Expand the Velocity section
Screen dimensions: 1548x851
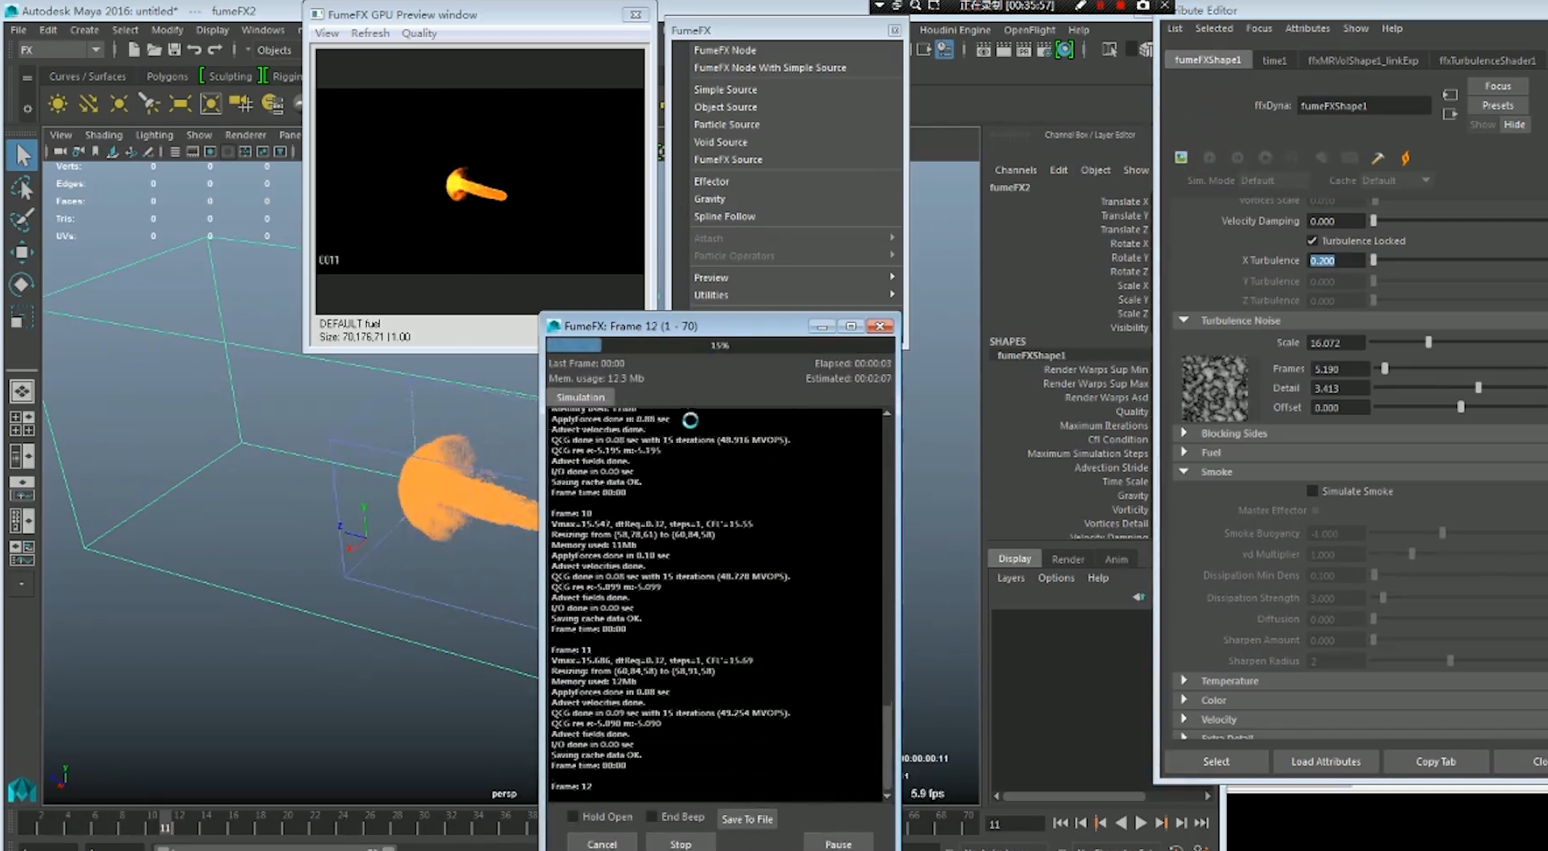(x=1184, y=719)
